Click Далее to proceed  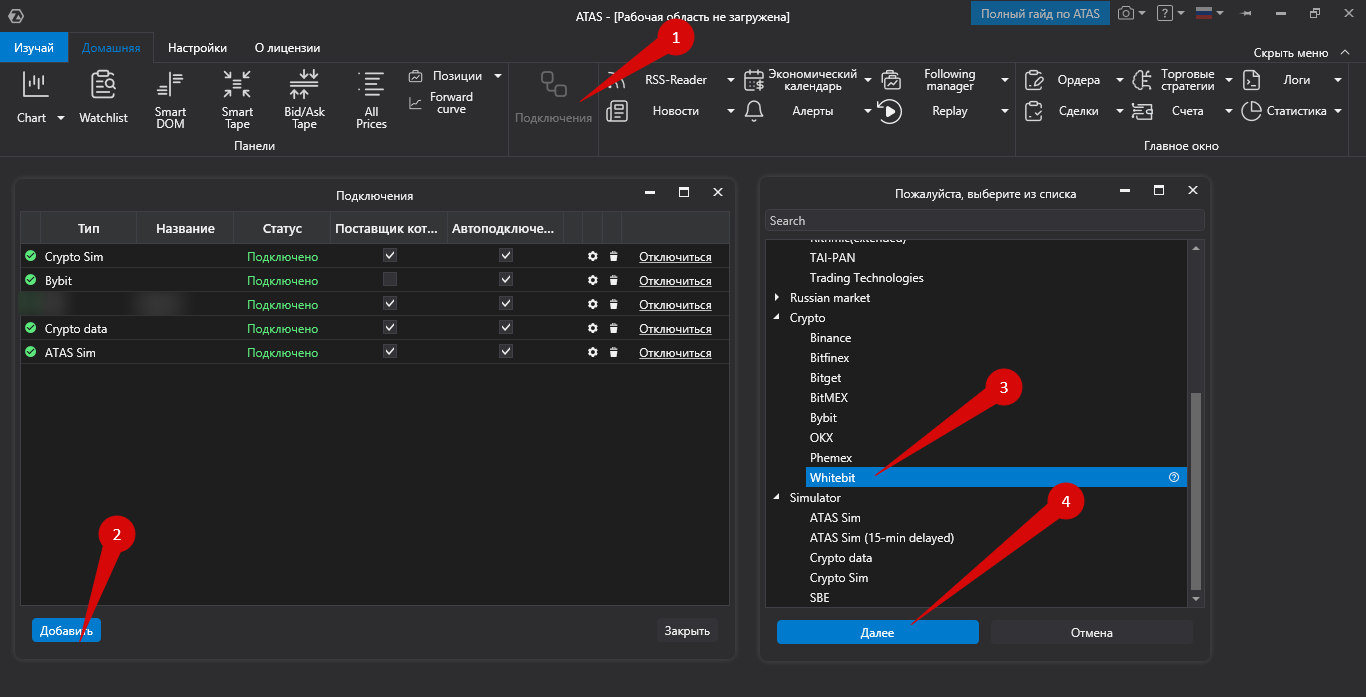point(878,632)
